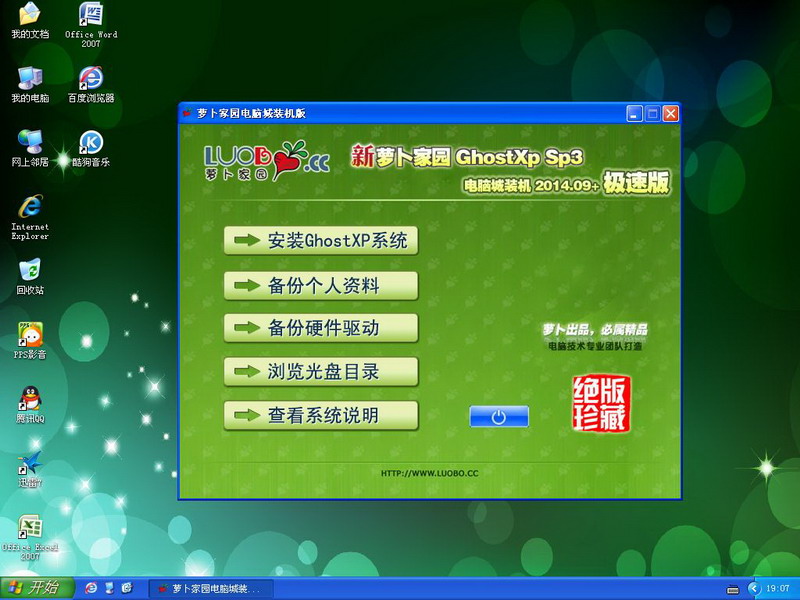Viewport: 800px width, 600px height.
Task: Click the LUOBO.CC radish logo
Action: tap(267, 160)
